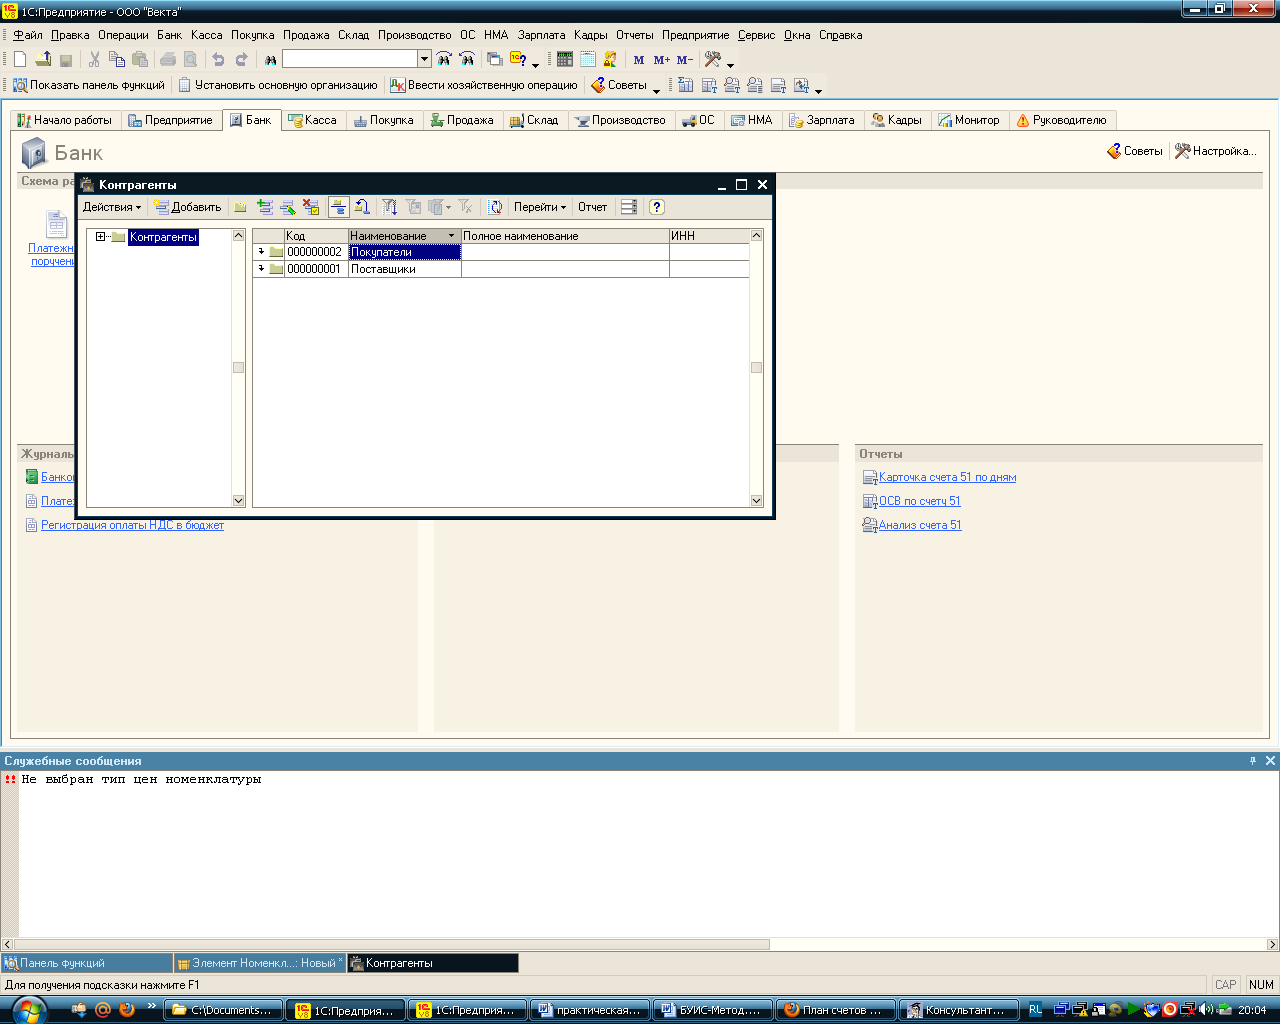The width and height of the screenshot is (1280, 1024).
Task: Click Ввести хозяйственную операцию button
Action: 484,85
